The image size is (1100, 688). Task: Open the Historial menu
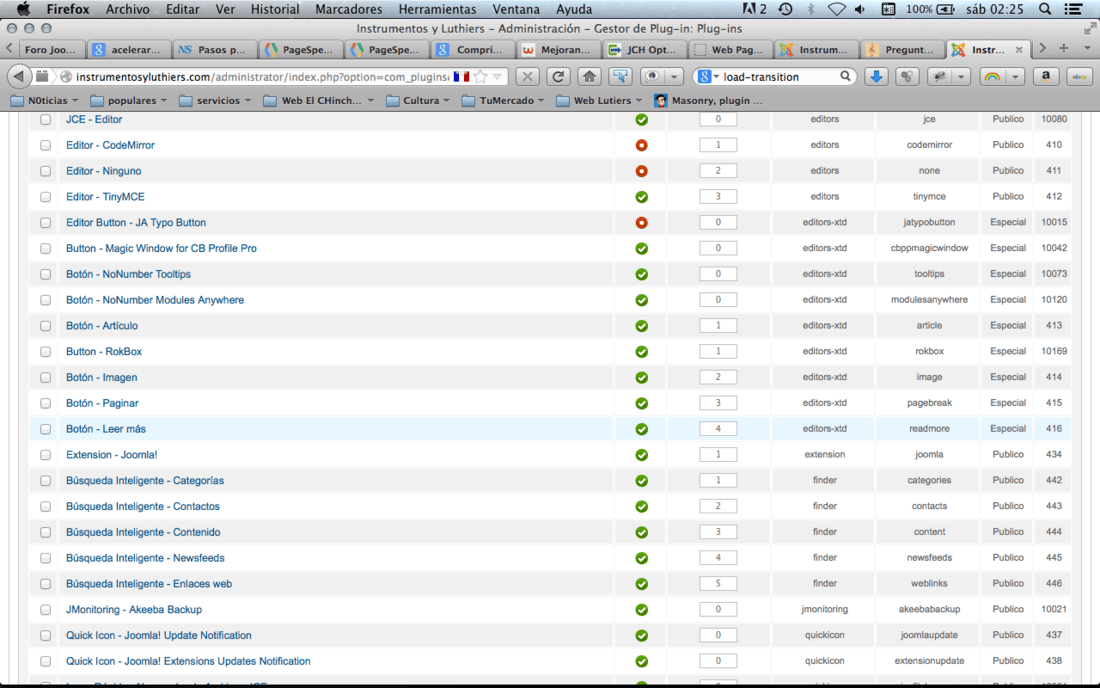pyautogui.click(x=275, y=9)
